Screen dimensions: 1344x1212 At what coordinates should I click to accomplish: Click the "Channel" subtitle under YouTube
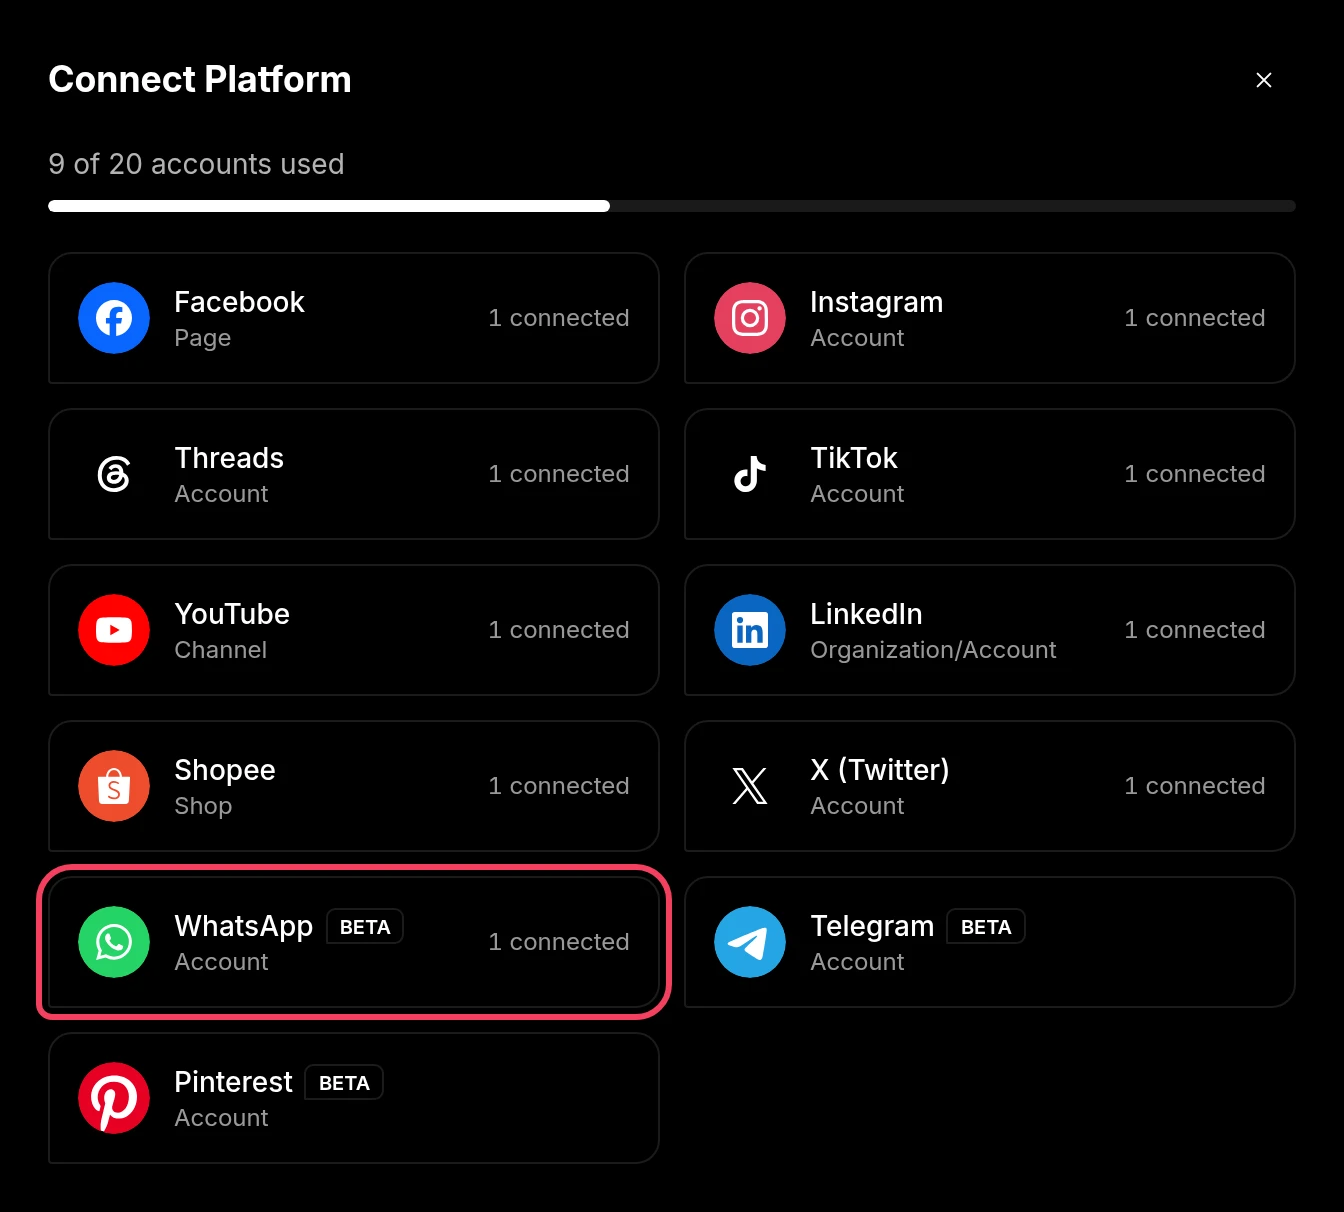(221, 650)
